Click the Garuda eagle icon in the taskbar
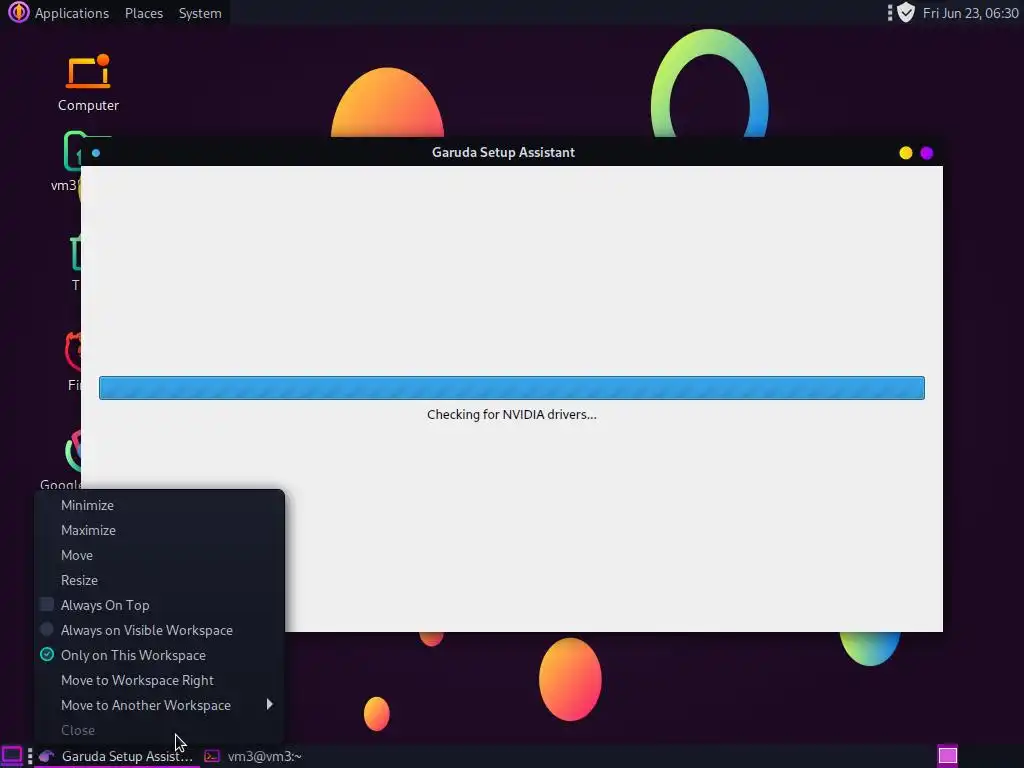This screenshot has height=768, width=1024. [46, 756]
